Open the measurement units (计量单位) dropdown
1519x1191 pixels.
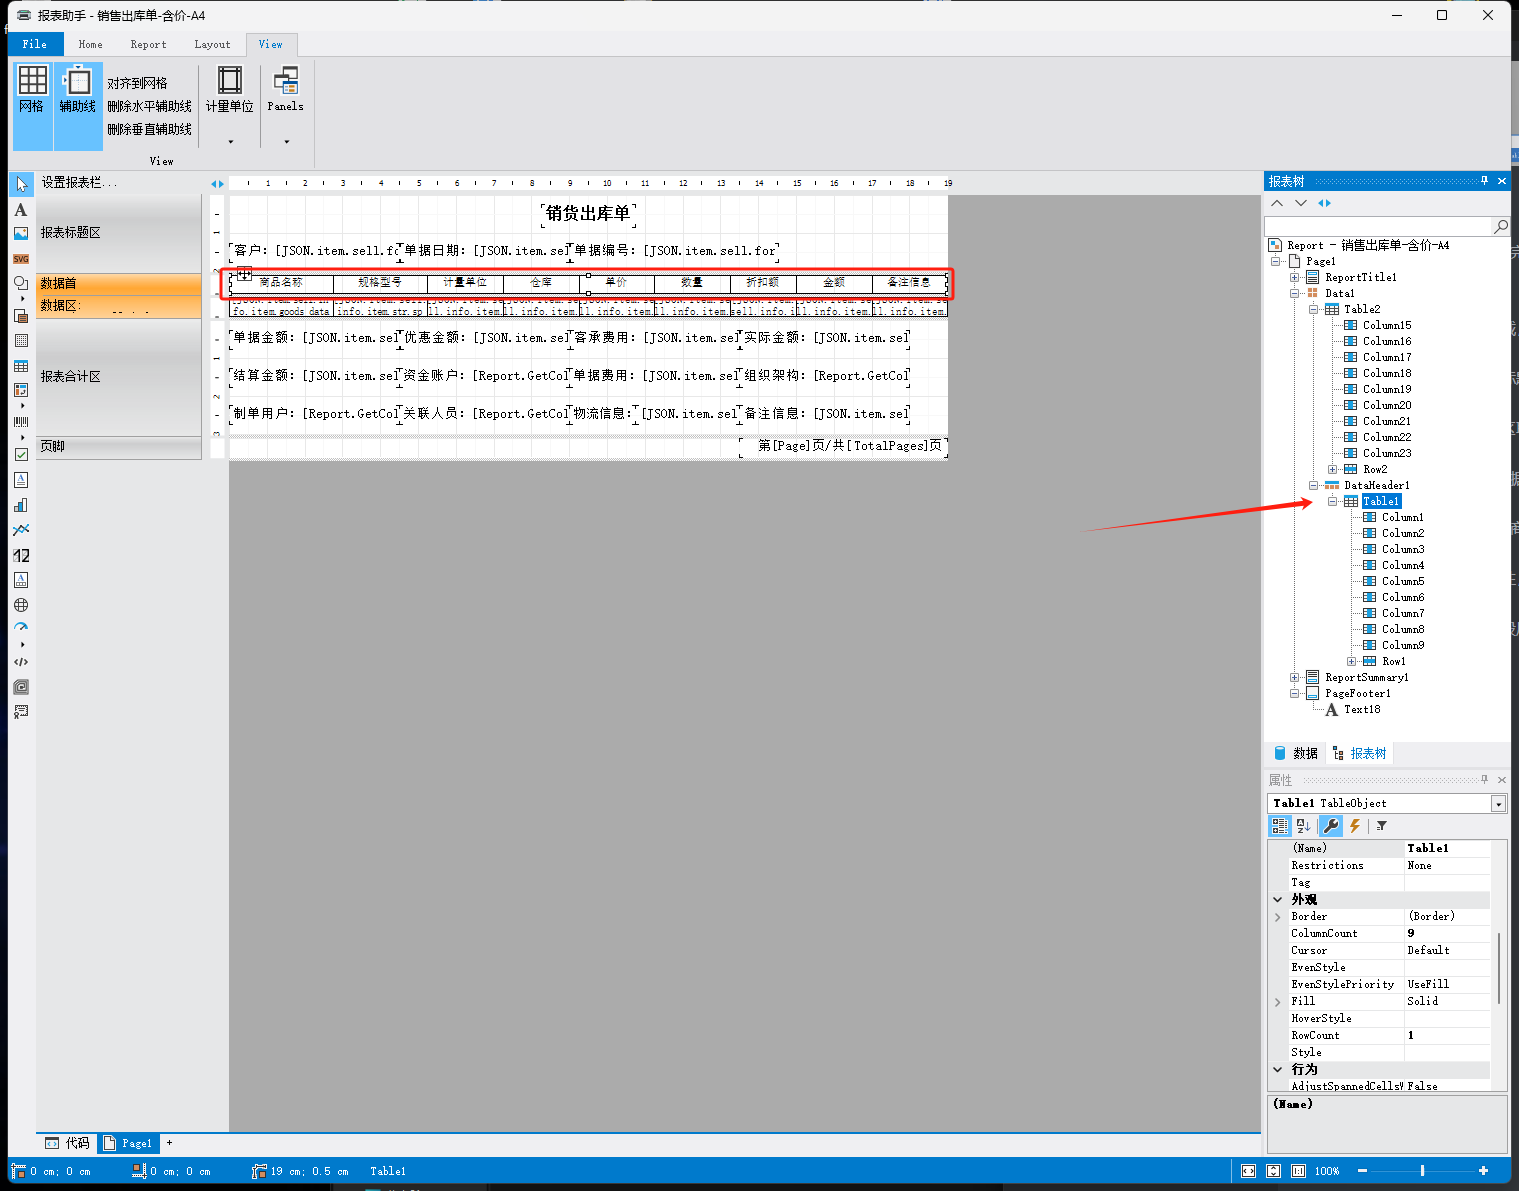[230, 105]
